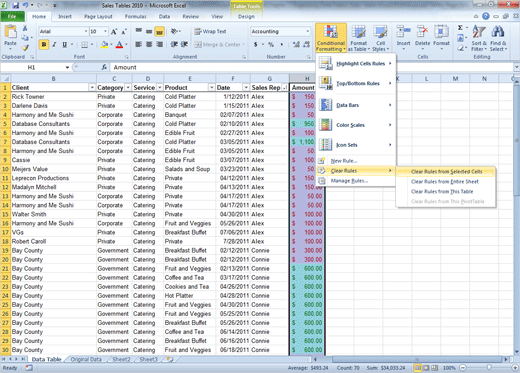Open the Date column filter dropdown
The image size is (520, 373).
[246, 87]
